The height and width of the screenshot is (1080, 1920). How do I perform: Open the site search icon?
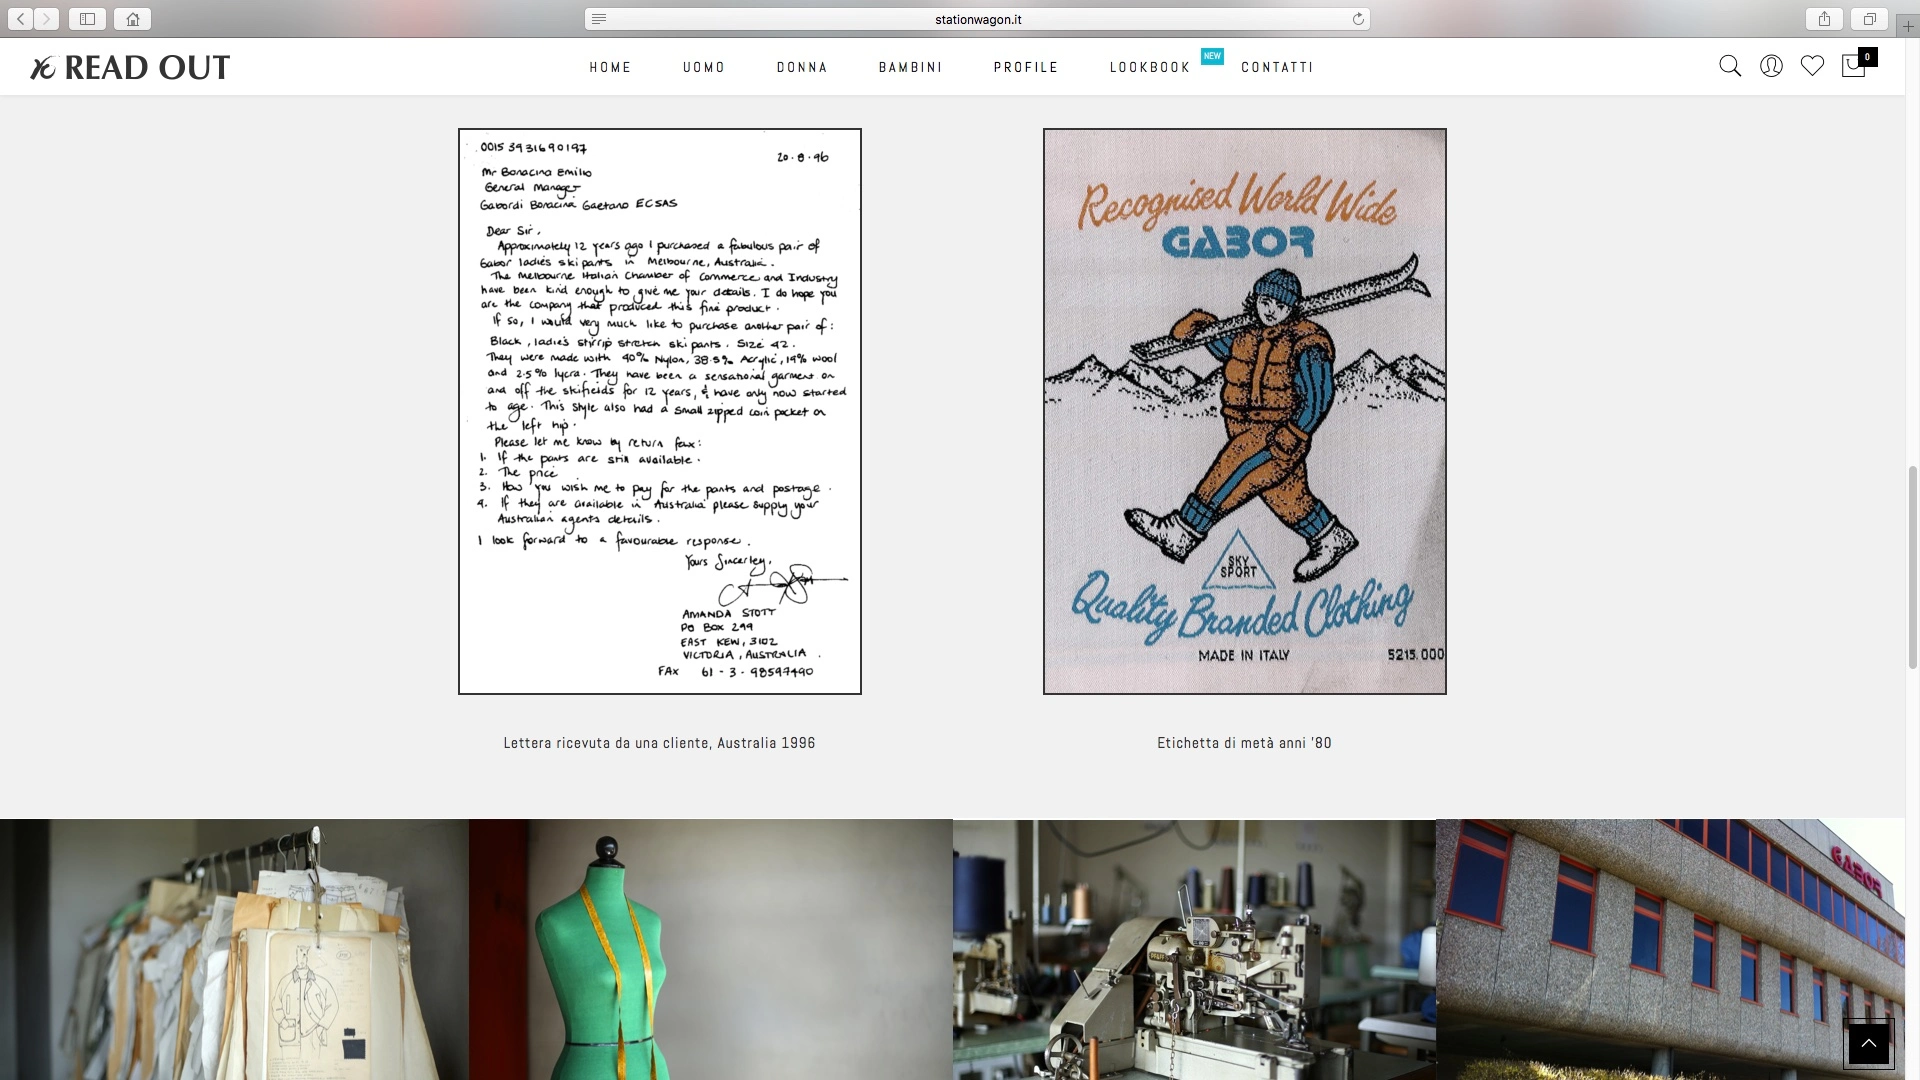(1730, 66)
